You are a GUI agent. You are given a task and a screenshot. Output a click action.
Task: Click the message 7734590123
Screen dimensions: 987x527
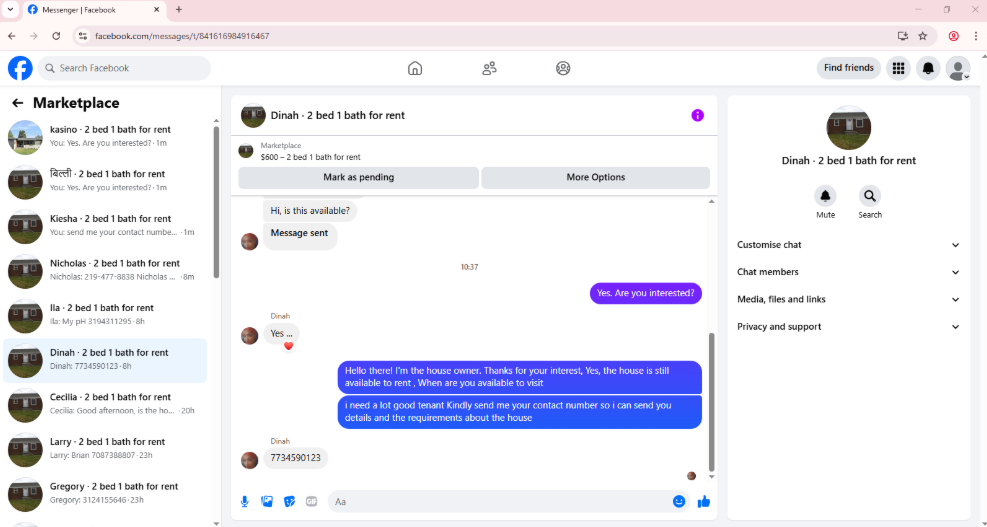[x=295, y=458]
